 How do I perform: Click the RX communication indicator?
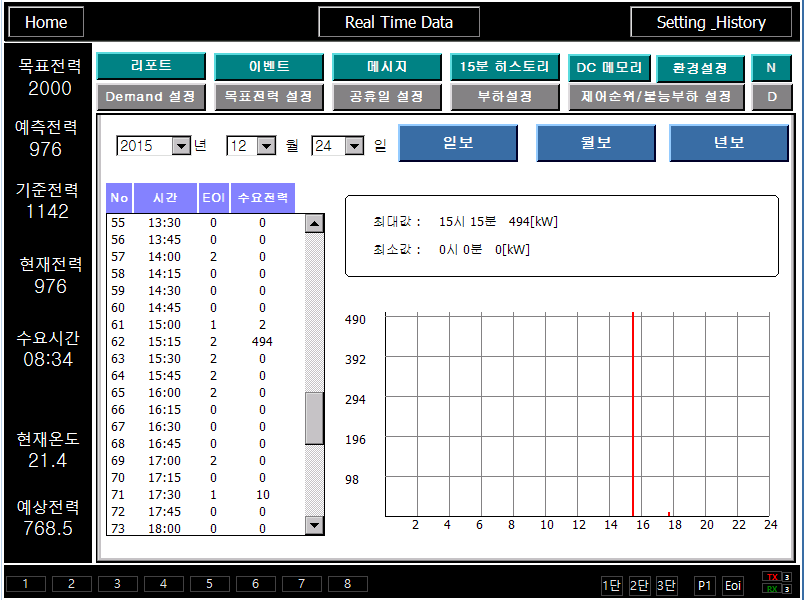(772, 589)
